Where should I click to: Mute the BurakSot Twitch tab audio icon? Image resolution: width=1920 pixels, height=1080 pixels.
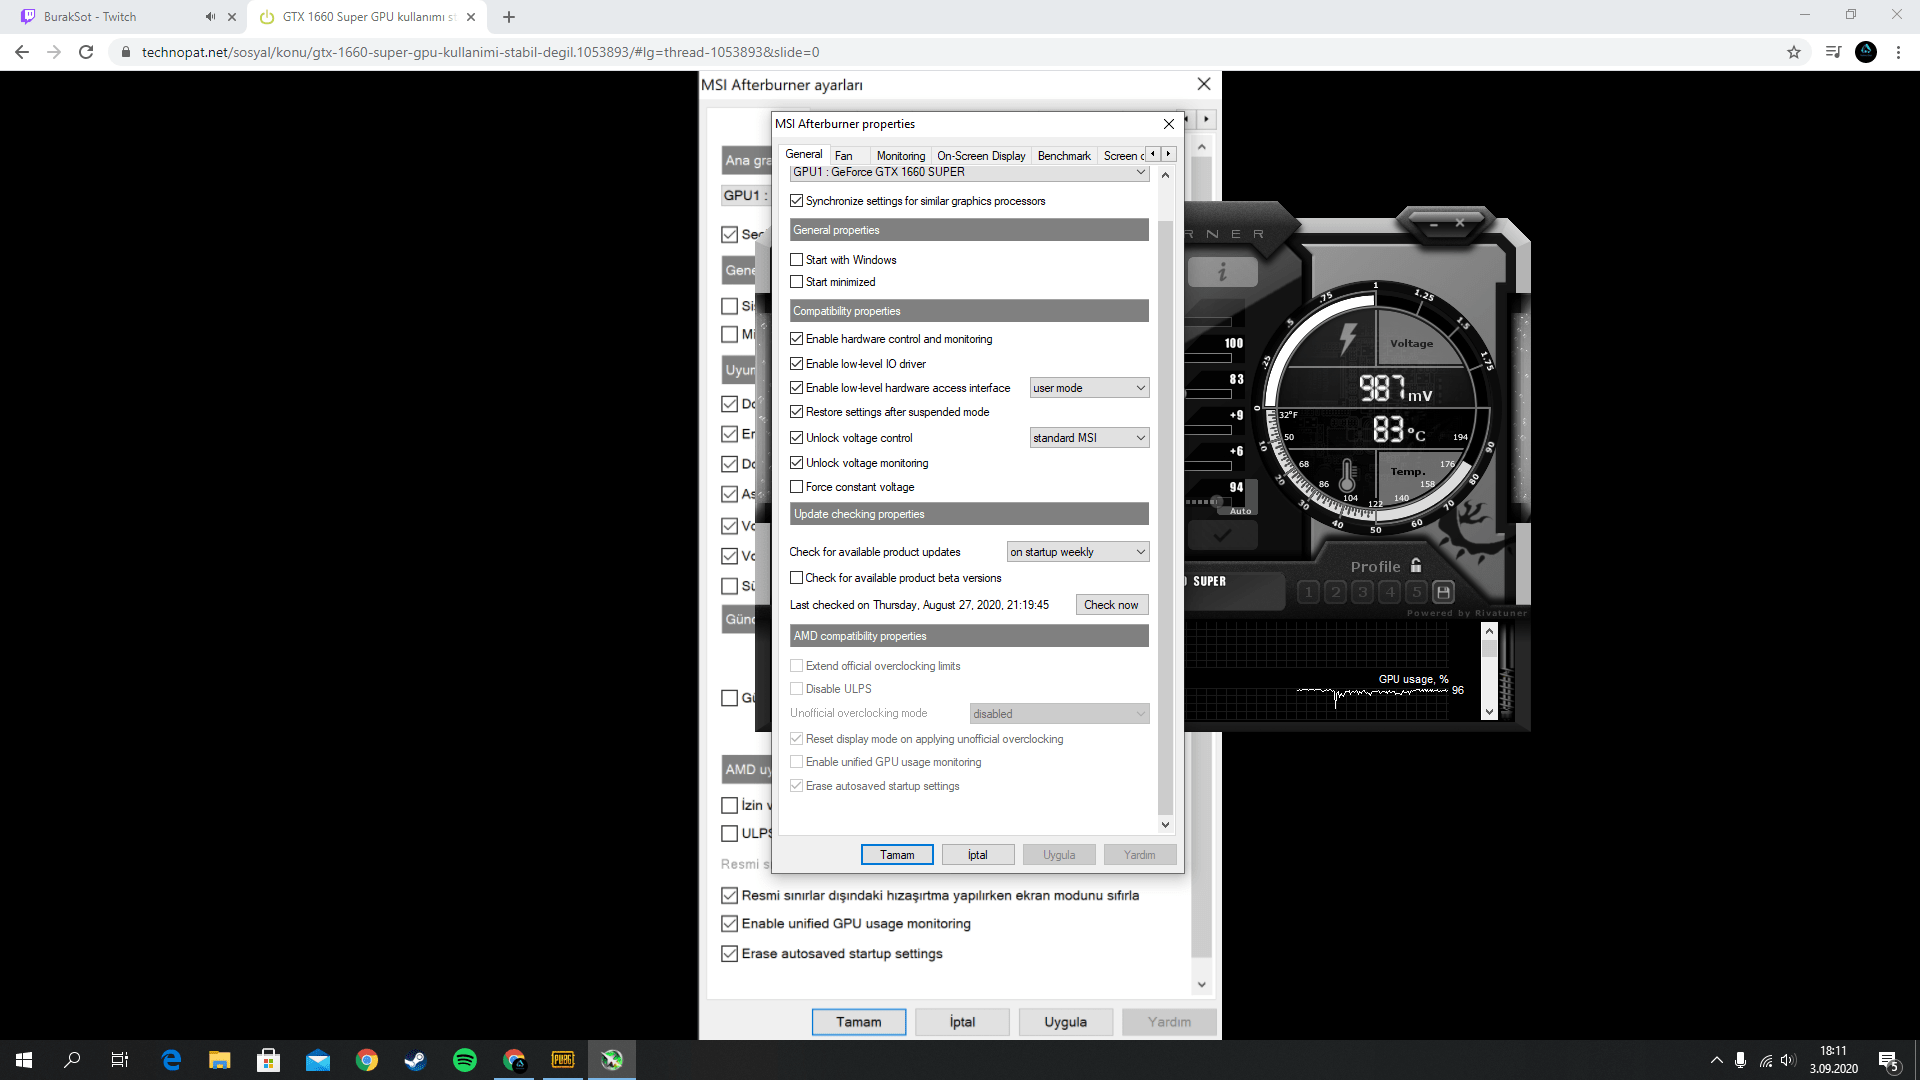tap(210, 17)
